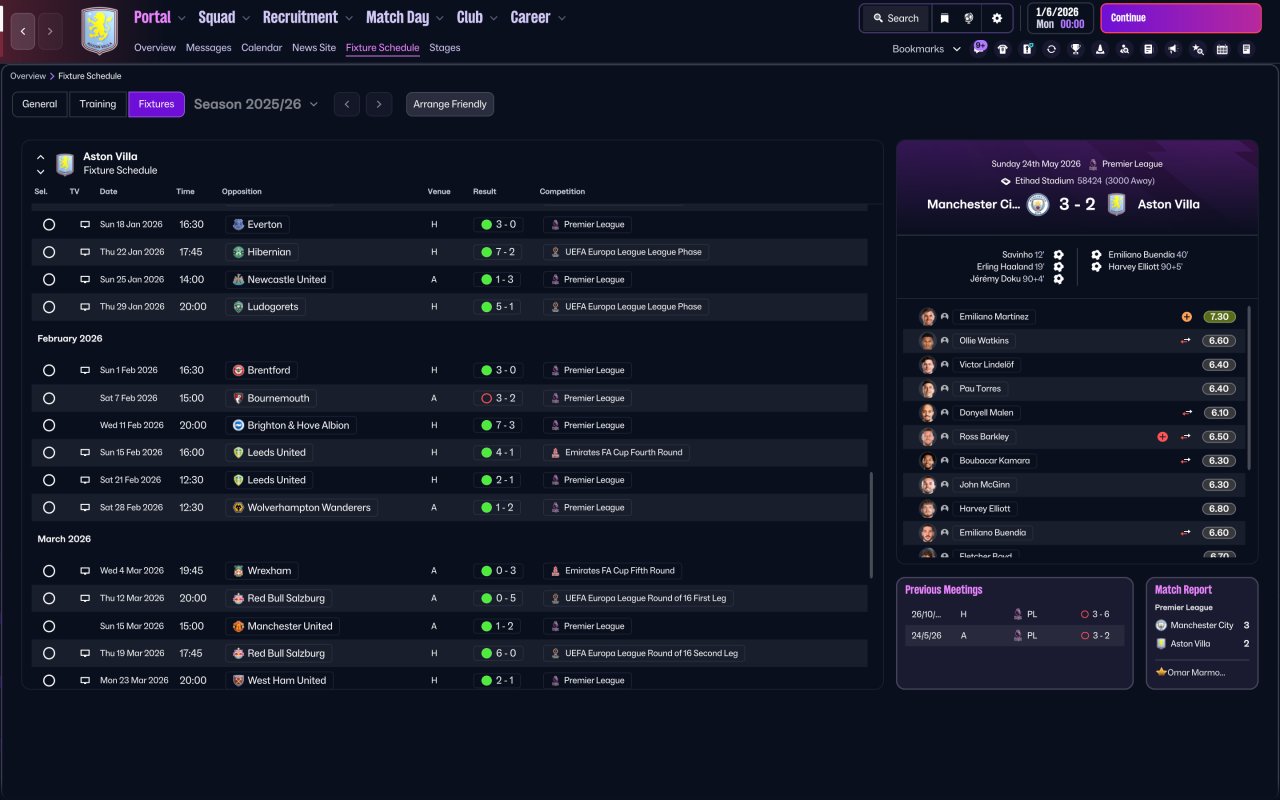Select the West Ham United fixture radio button
The width and height of the screenshot is (1280, 800).
[49, 681]
